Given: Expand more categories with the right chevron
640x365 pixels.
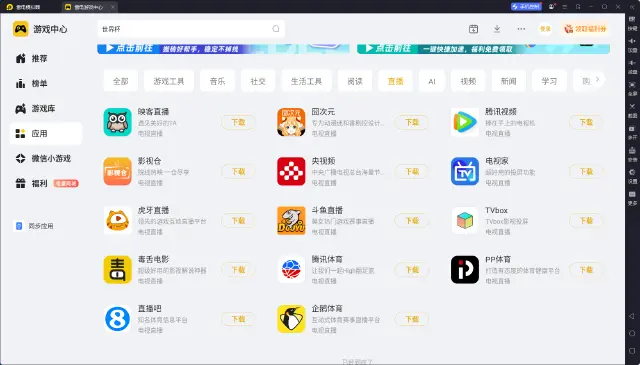Looking at the screenshot, I should pos(598,80).
